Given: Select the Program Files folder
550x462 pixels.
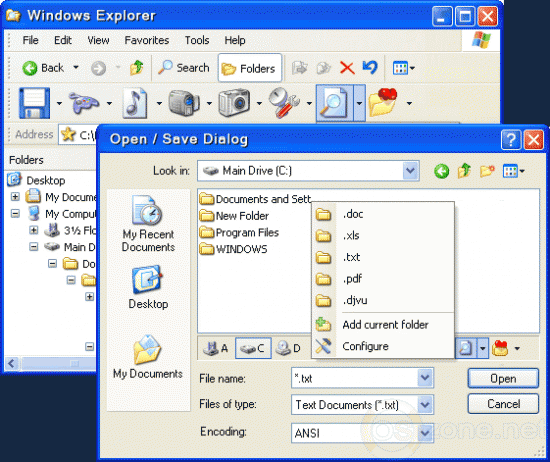Looking at the screenshot, I should click(239, 233).
